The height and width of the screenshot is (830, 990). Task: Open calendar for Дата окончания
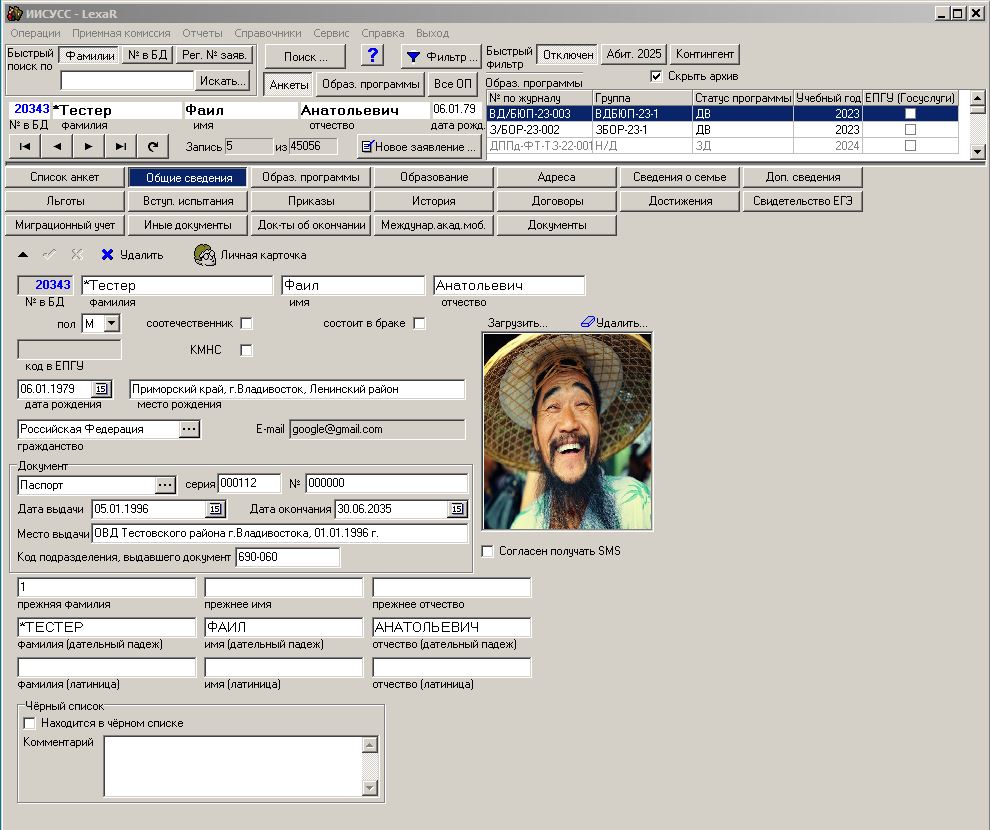(x=457, y=509)
